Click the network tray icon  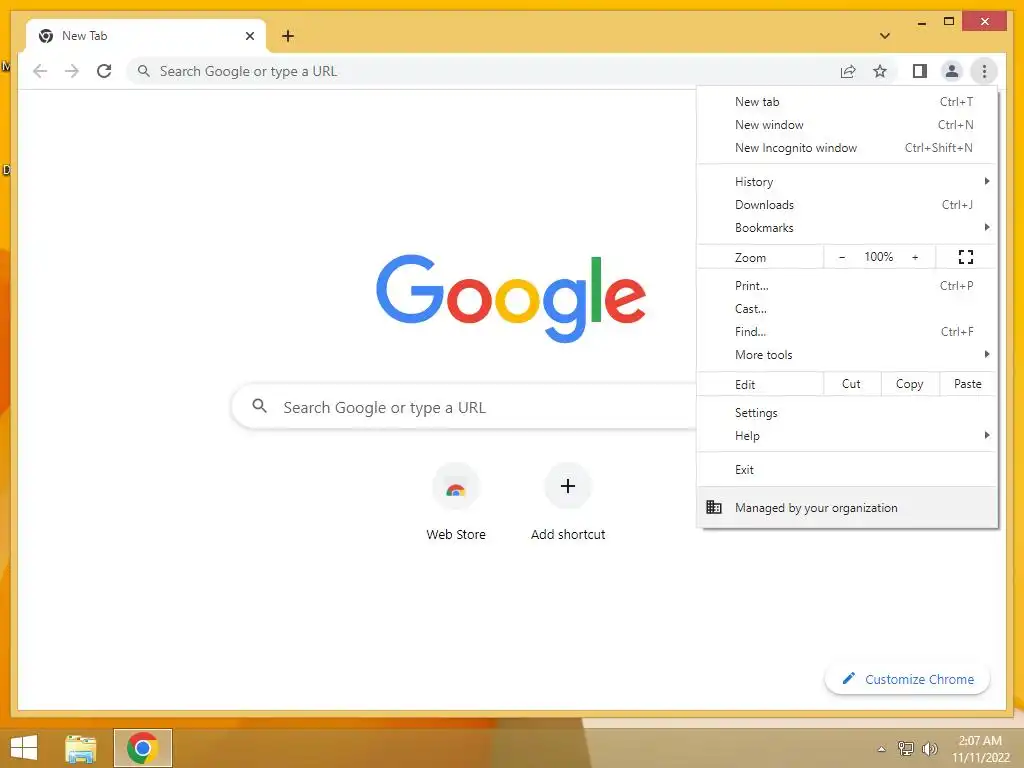(x=905, y=748)
